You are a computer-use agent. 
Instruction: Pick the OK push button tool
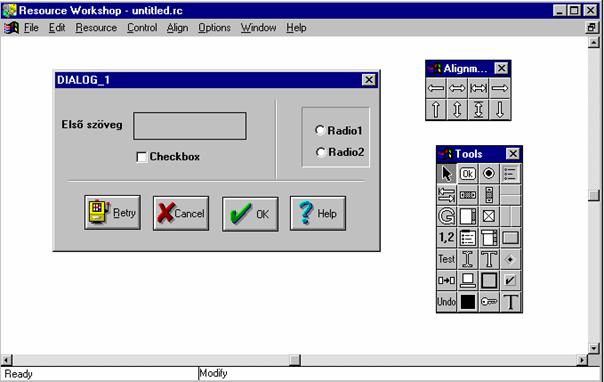point(468,174)
